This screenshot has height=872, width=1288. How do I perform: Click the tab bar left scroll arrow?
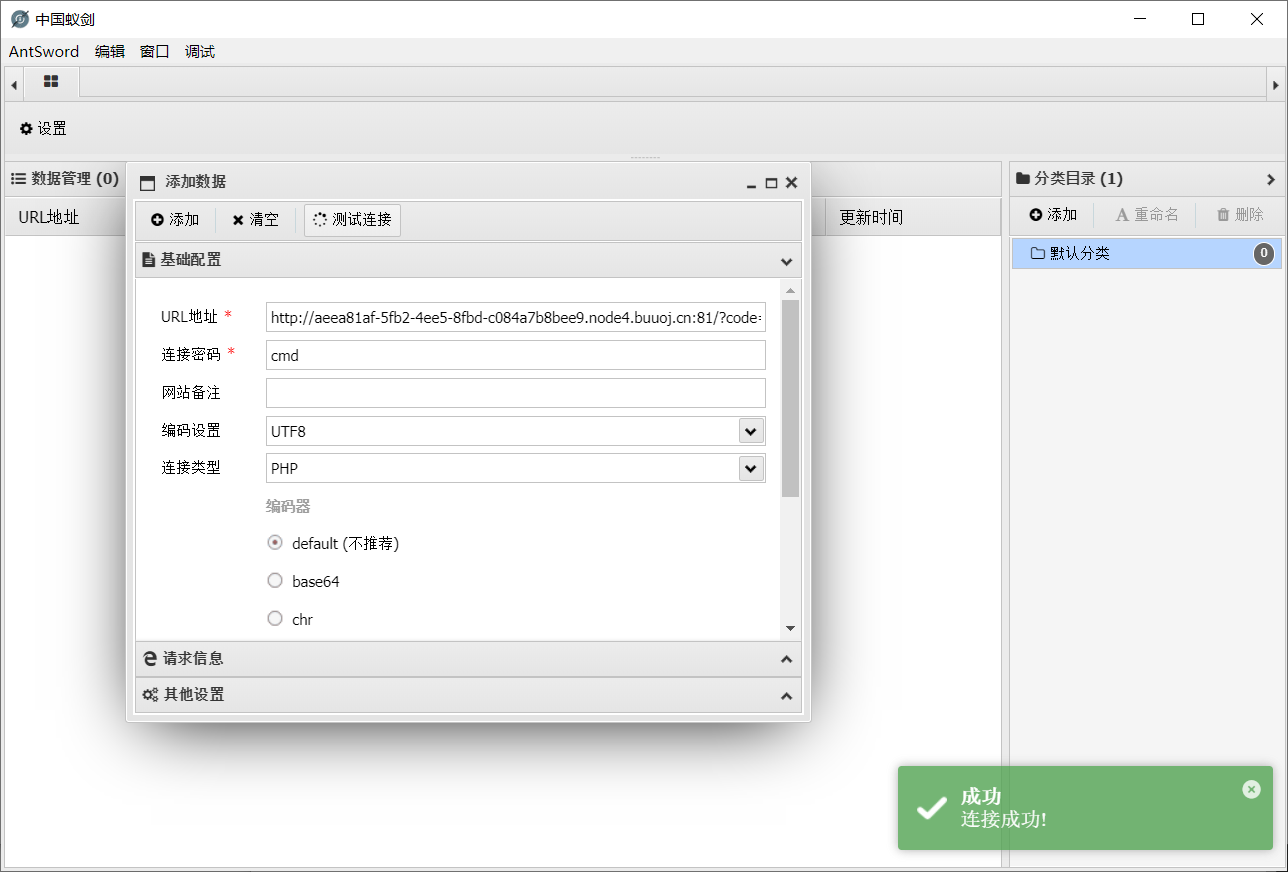(14, 85)
